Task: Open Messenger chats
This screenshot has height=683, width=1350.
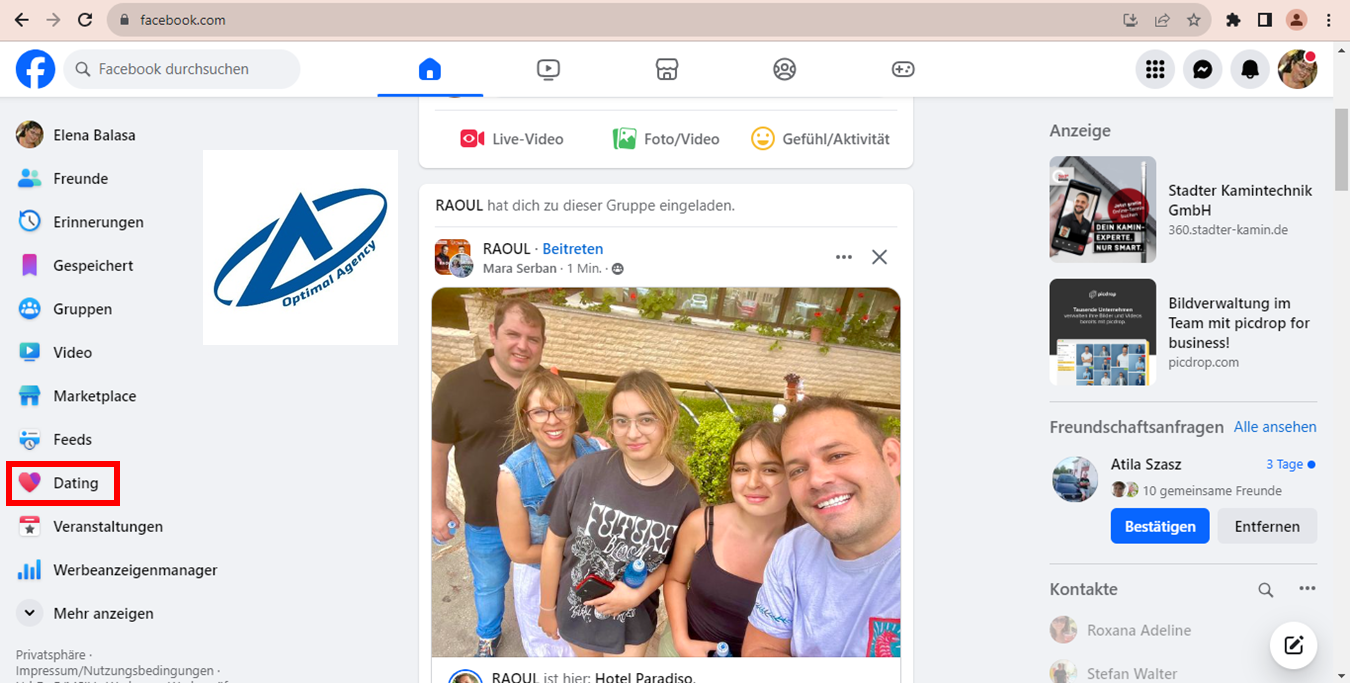Action: 1203,69
